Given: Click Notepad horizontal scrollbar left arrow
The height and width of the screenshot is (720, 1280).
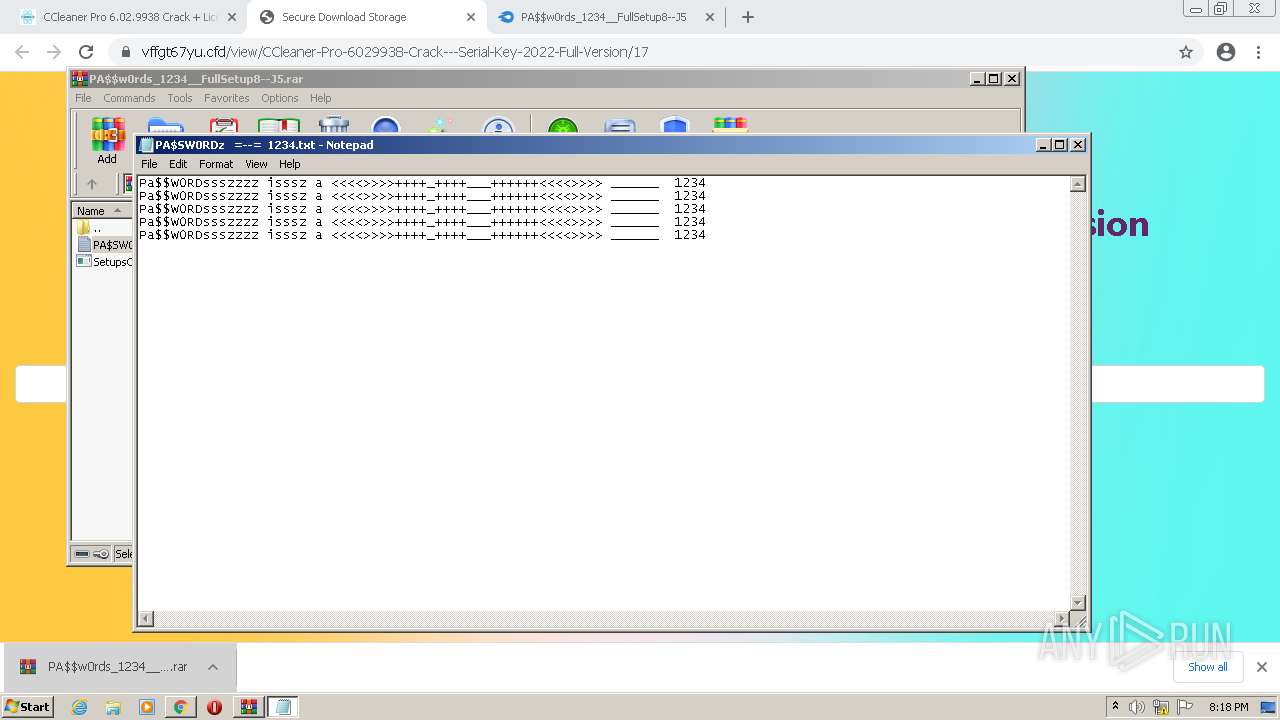Looking at the screenshot, I should coord(146,619).
